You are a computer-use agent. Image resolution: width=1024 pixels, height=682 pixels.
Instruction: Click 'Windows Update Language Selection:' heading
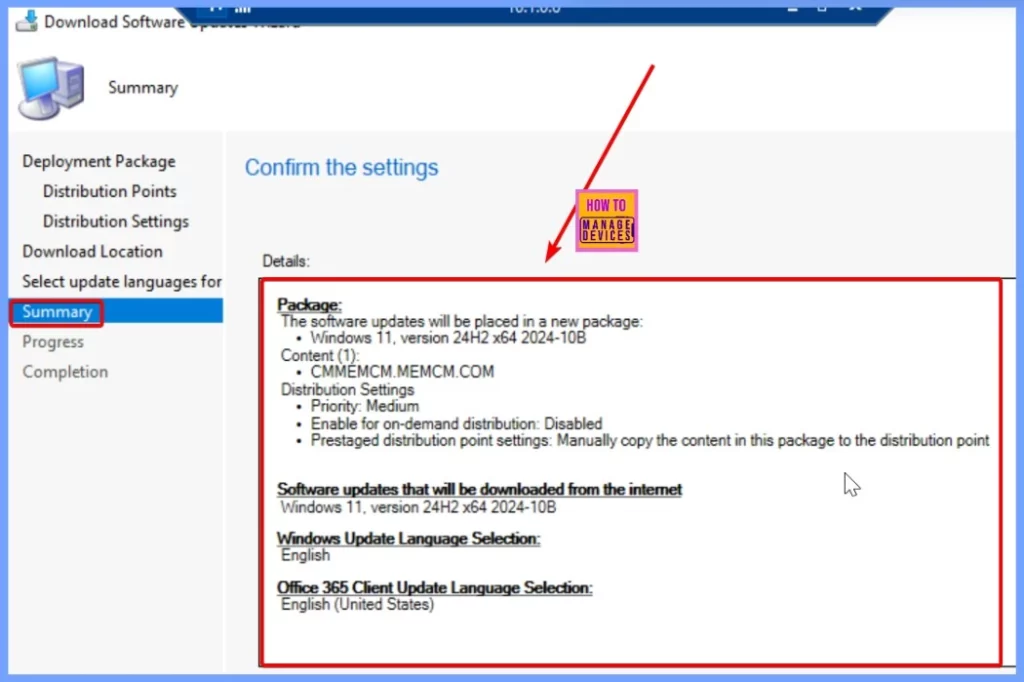point(408,538)
